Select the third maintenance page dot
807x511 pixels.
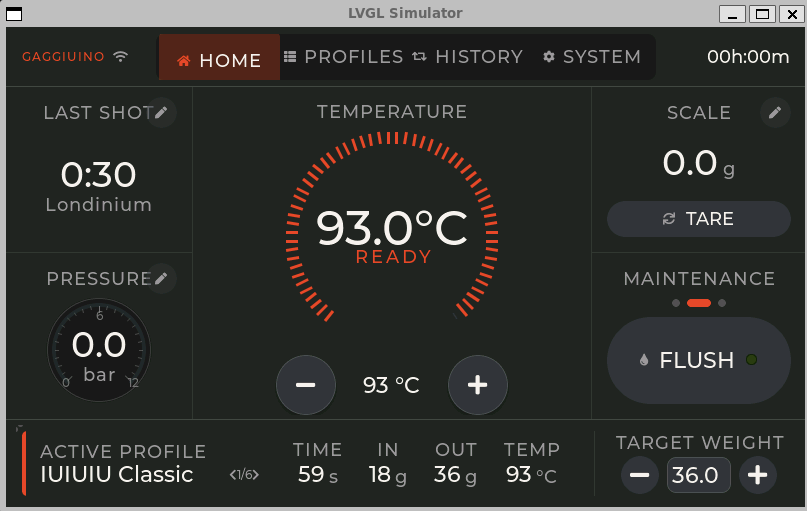click(x=722, y=303)
